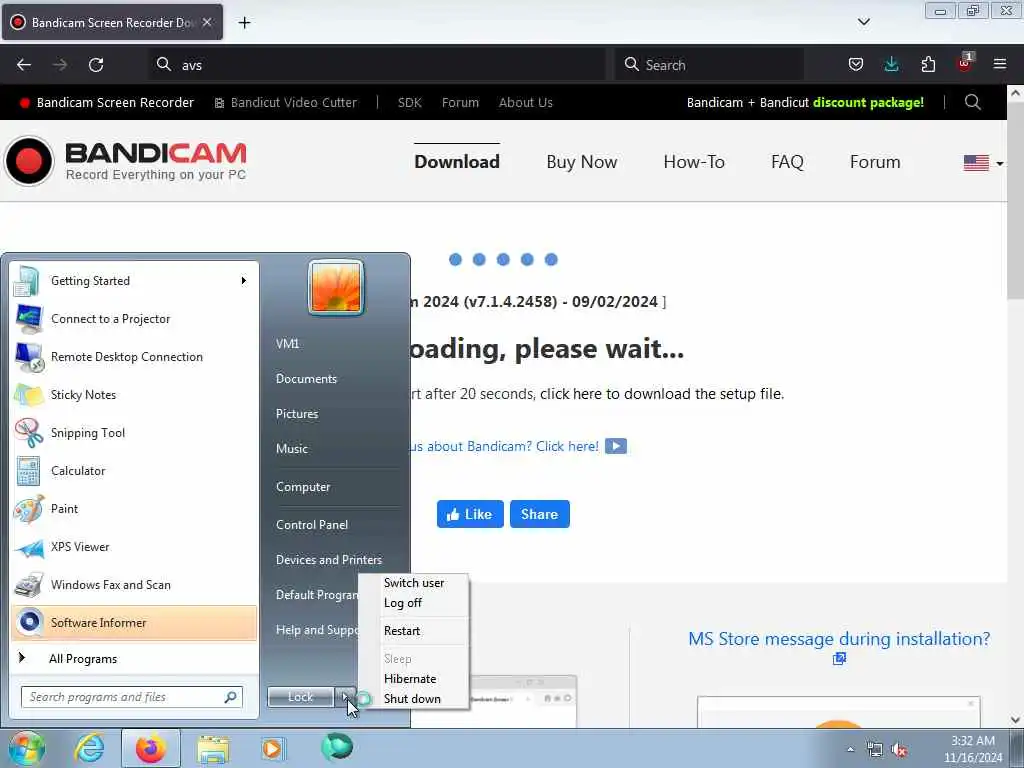Open How-To nav item
1024x768 pixels.
pos(694,162)
